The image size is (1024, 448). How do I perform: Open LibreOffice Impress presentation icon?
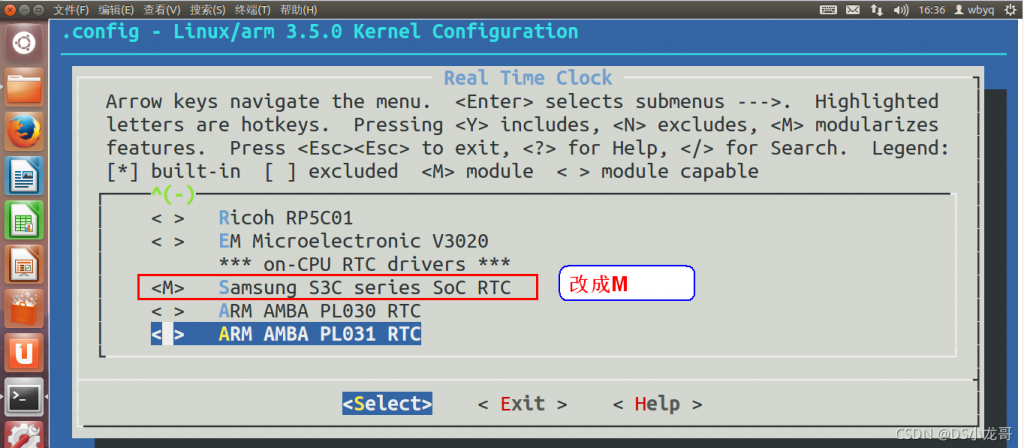click(24, 264)
